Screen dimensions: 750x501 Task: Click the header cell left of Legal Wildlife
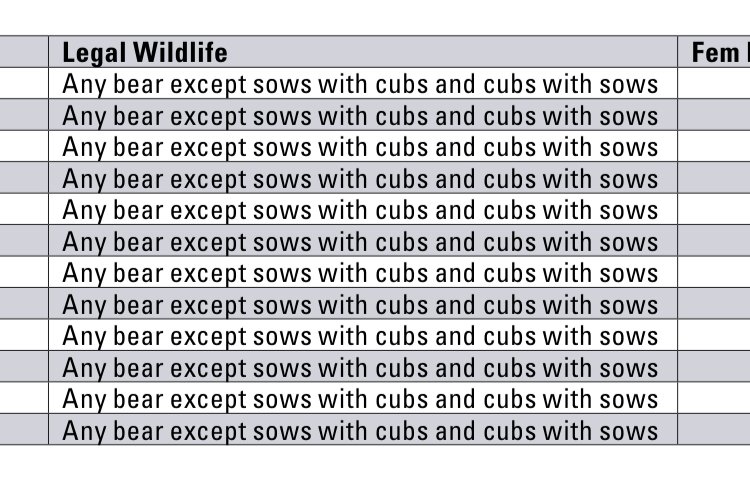coord(24,52)
